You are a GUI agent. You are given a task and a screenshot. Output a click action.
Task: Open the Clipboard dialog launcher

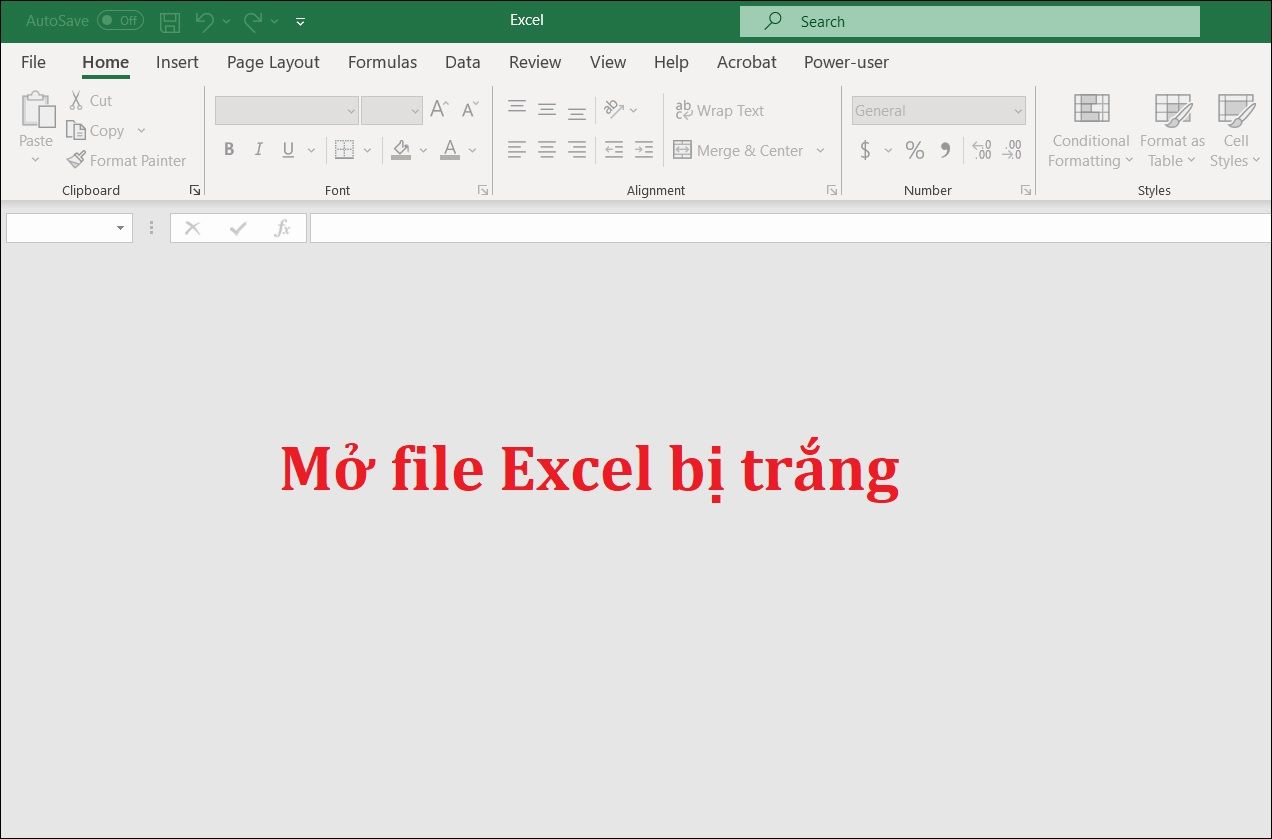[194, 190]
